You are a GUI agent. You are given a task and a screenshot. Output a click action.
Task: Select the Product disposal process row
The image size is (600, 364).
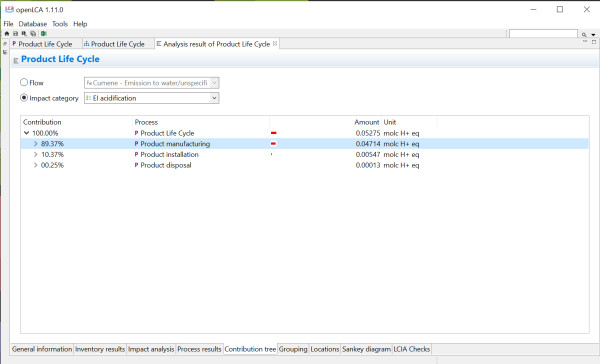[305, 165]
